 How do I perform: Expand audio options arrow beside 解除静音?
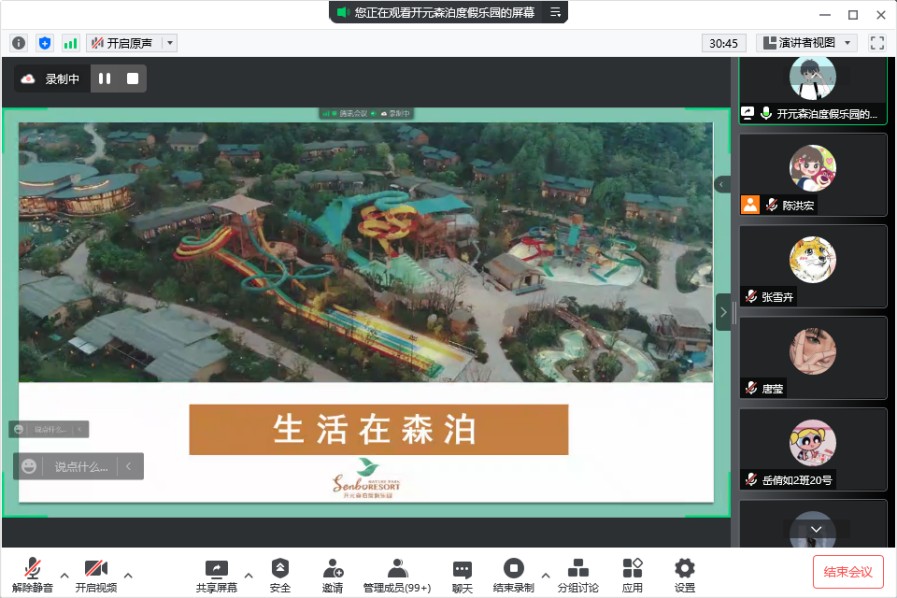pyautogui.click(x=64, y=575)
